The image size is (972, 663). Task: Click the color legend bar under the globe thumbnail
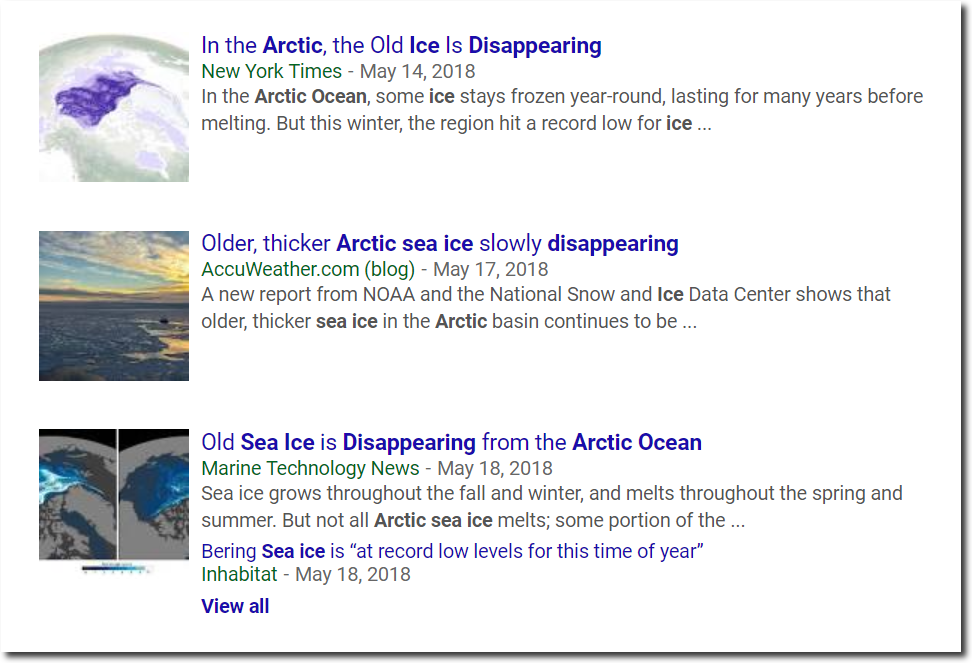point(114,568)
